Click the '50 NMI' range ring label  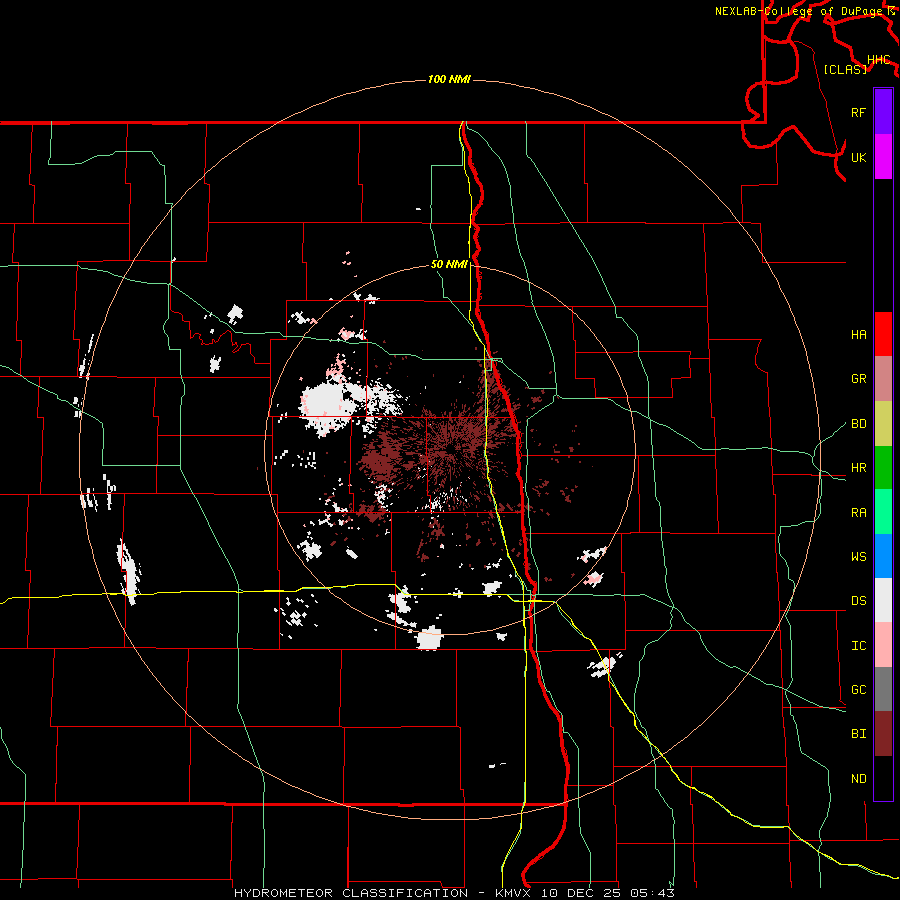[449, 265]
